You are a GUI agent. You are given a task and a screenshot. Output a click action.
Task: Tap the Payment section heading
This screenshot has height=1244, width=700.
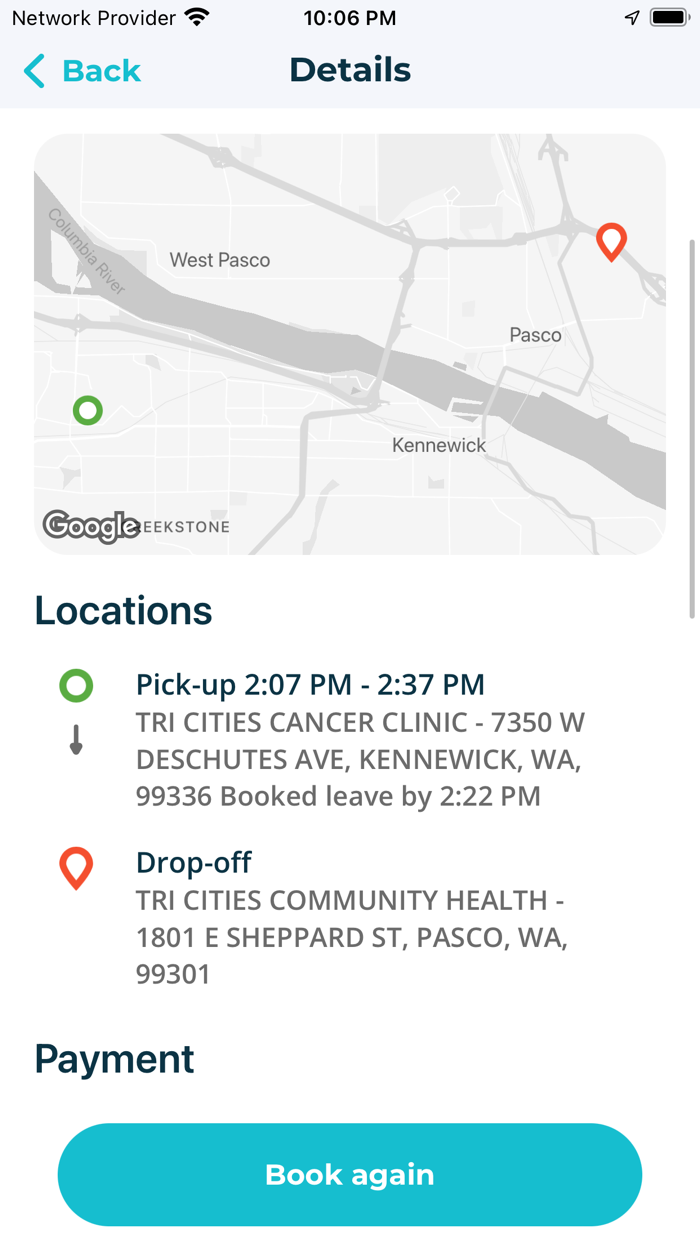[x=114, y=1059]
